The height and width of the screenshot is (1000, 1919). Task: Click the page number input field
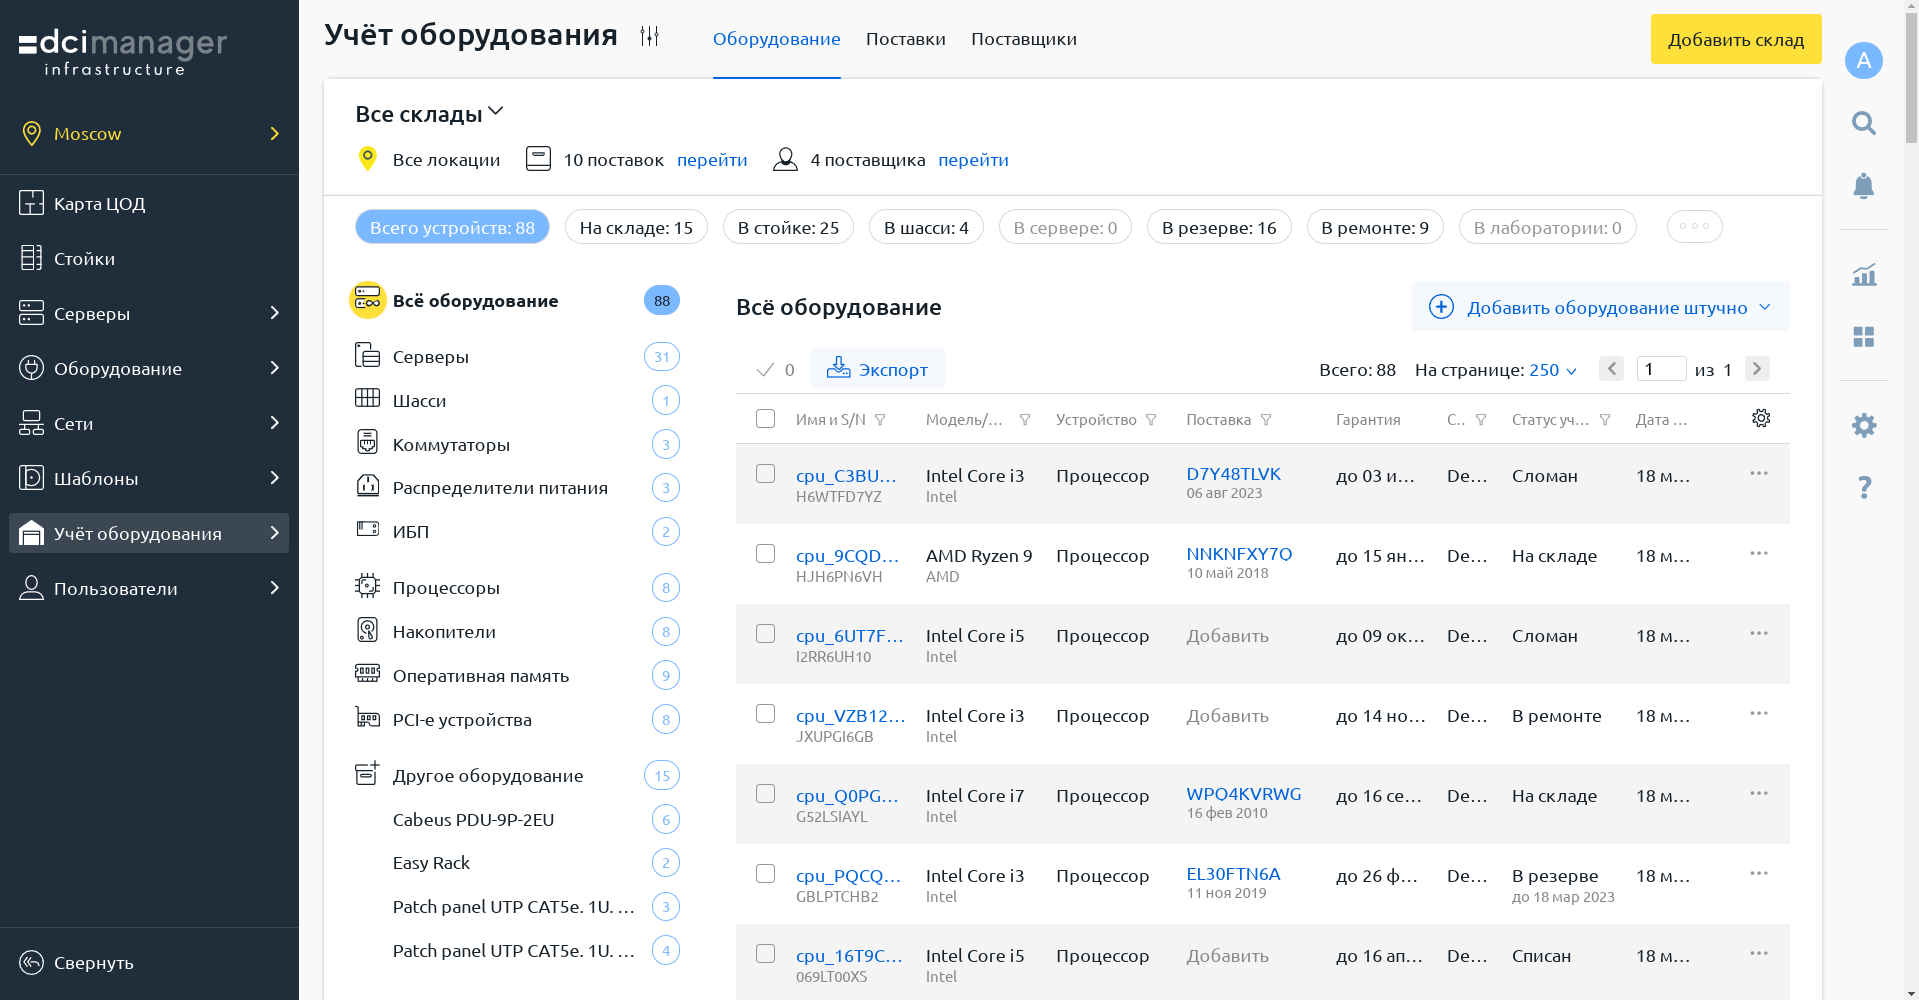click(1661, 369)
